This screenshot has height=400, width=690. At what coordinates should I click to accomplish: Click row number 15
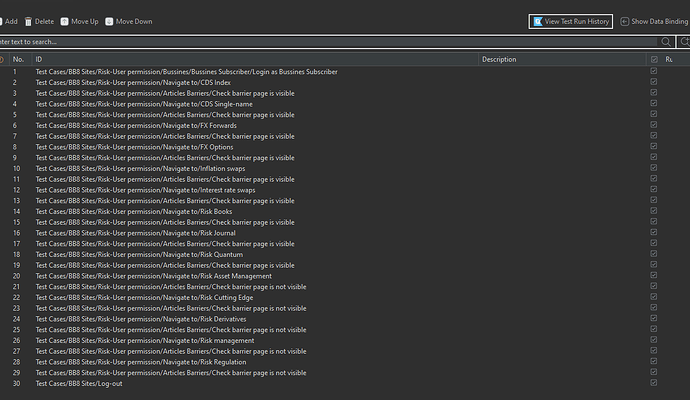tap(16, 222)
